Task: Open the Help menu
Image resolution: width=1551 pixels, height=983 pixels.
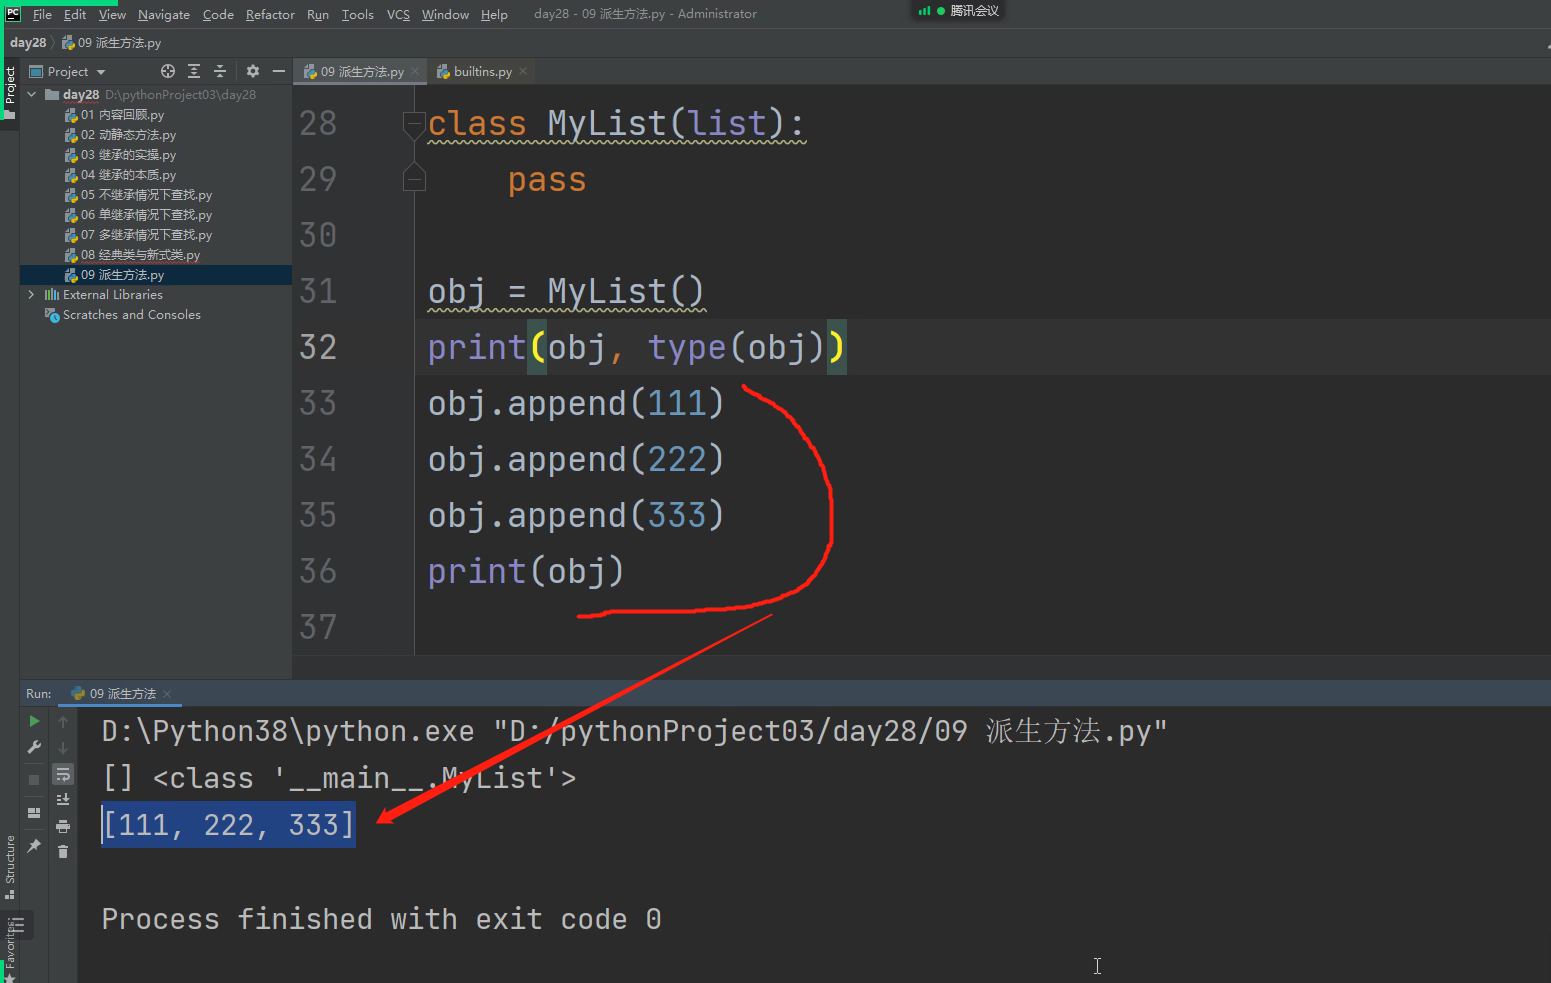Action: (x=494, y=14)
